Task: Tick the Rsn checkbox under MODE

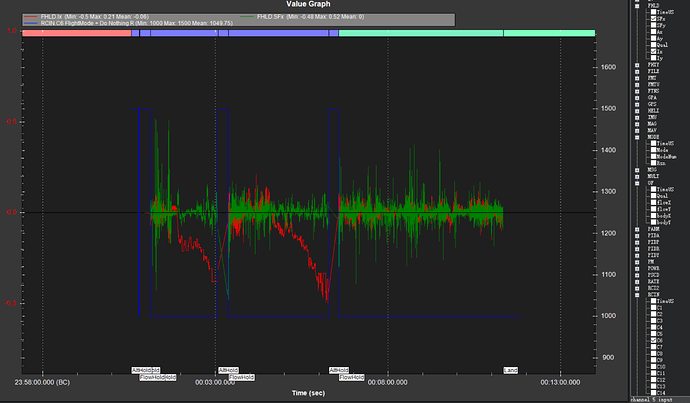Action: click(x=653, y=163)
